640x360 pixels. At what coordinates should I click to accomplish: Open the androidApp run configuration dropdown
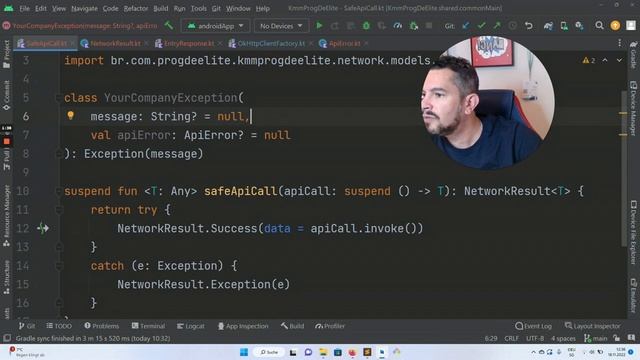point(216,26)
